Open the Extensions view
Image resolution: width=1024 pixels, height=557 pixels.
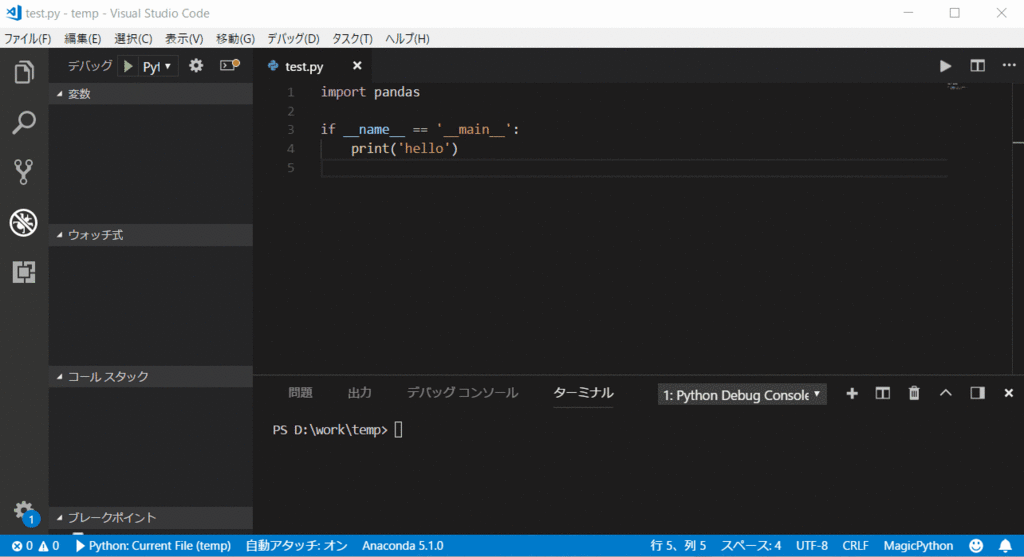(24, 272)
